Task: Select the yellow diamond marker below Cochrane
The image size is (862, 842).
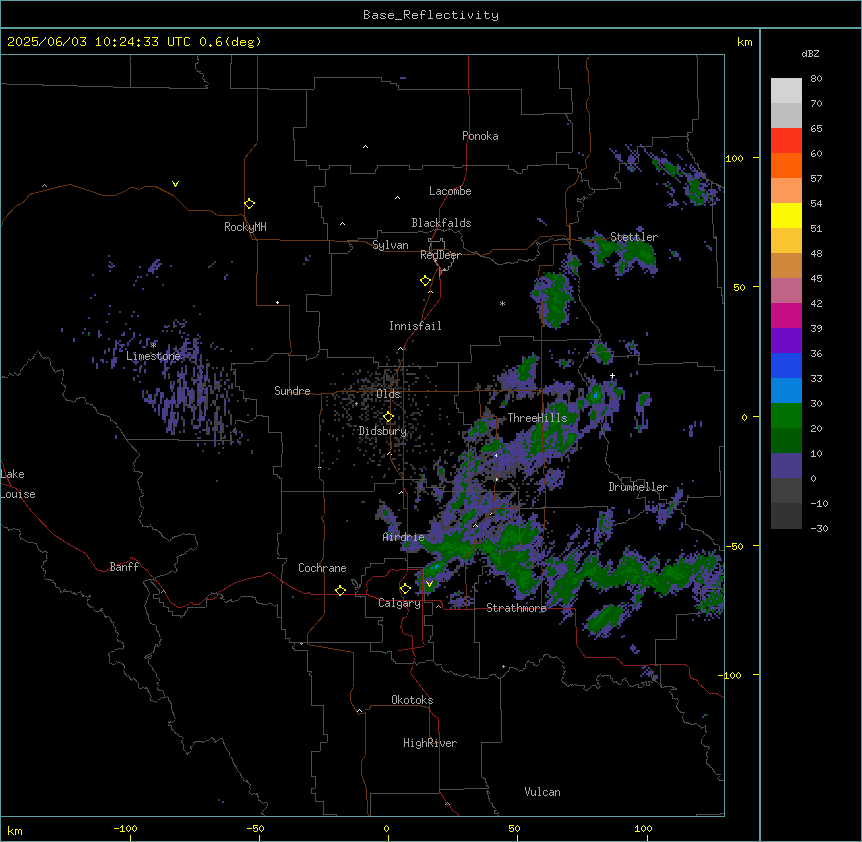Action: tap(340, 590)
